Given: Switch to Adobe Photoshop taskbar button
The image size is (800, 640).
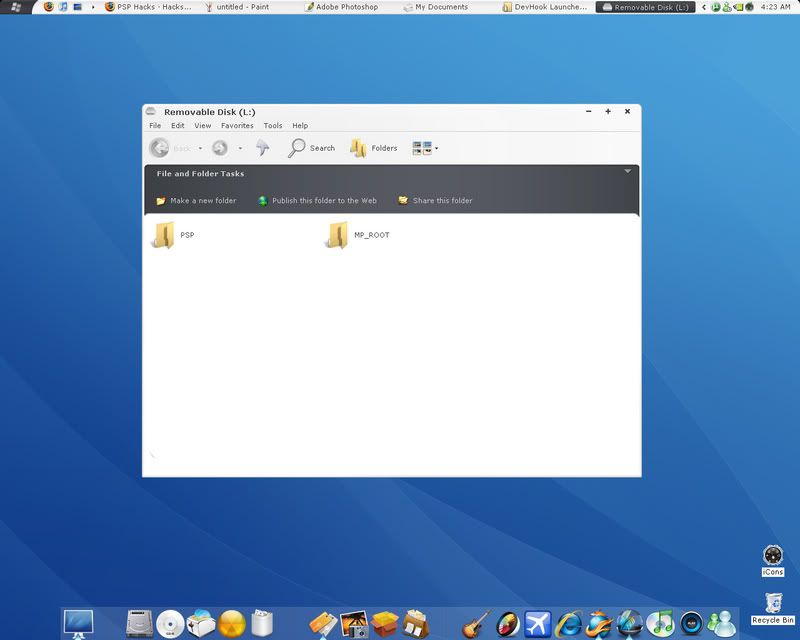Looking at the screenshot, I should tap(341, 7).
